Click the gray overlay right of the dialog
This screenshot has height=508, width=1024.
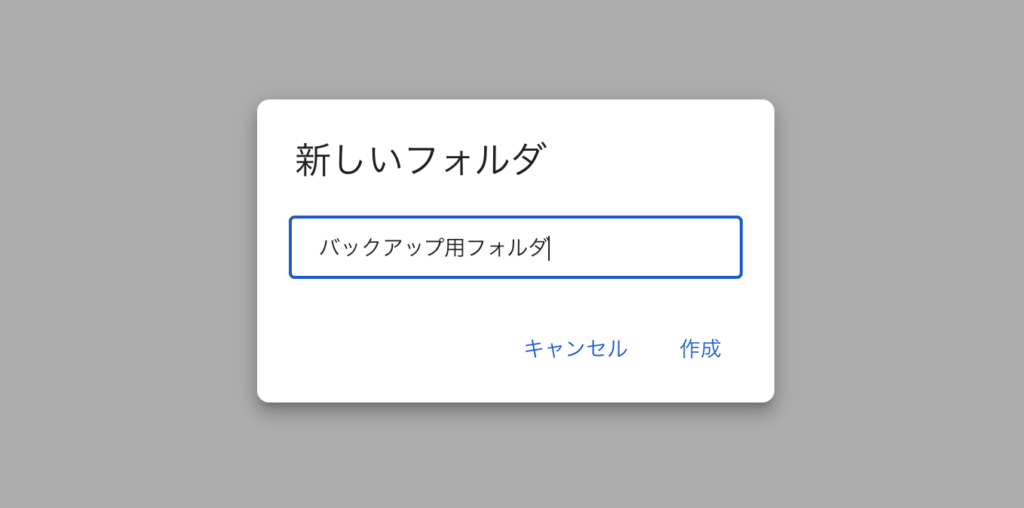pos(900,250)
